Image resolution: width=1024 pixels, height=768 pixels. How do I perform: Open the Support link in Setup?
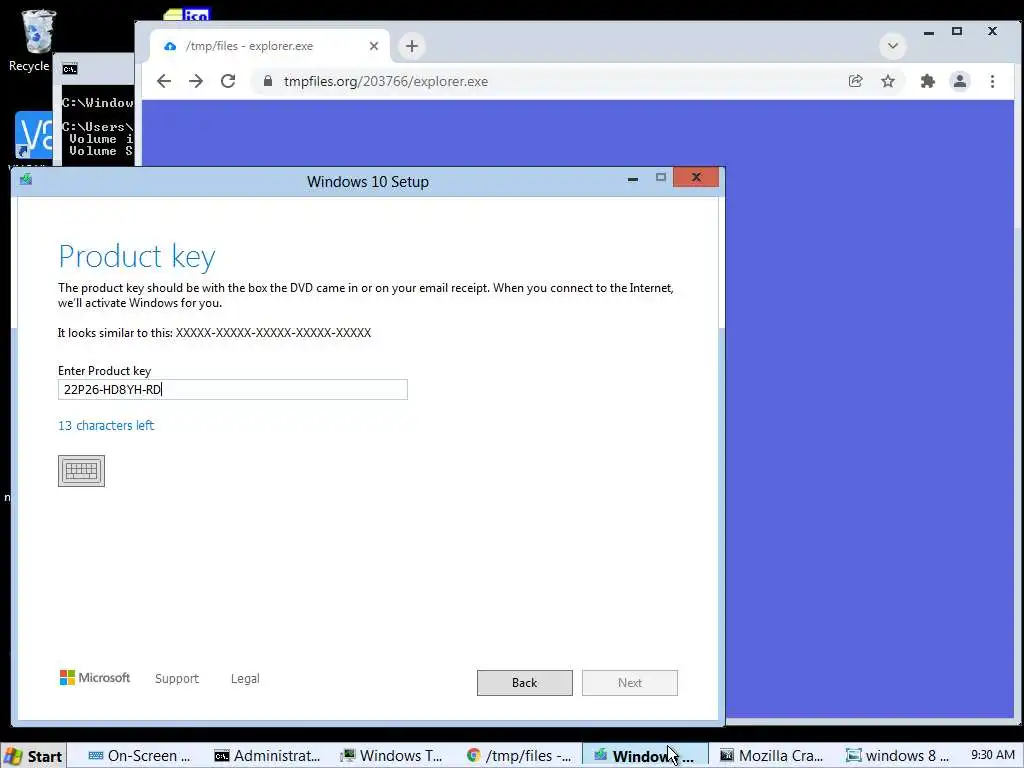click(x=177, y=679)
